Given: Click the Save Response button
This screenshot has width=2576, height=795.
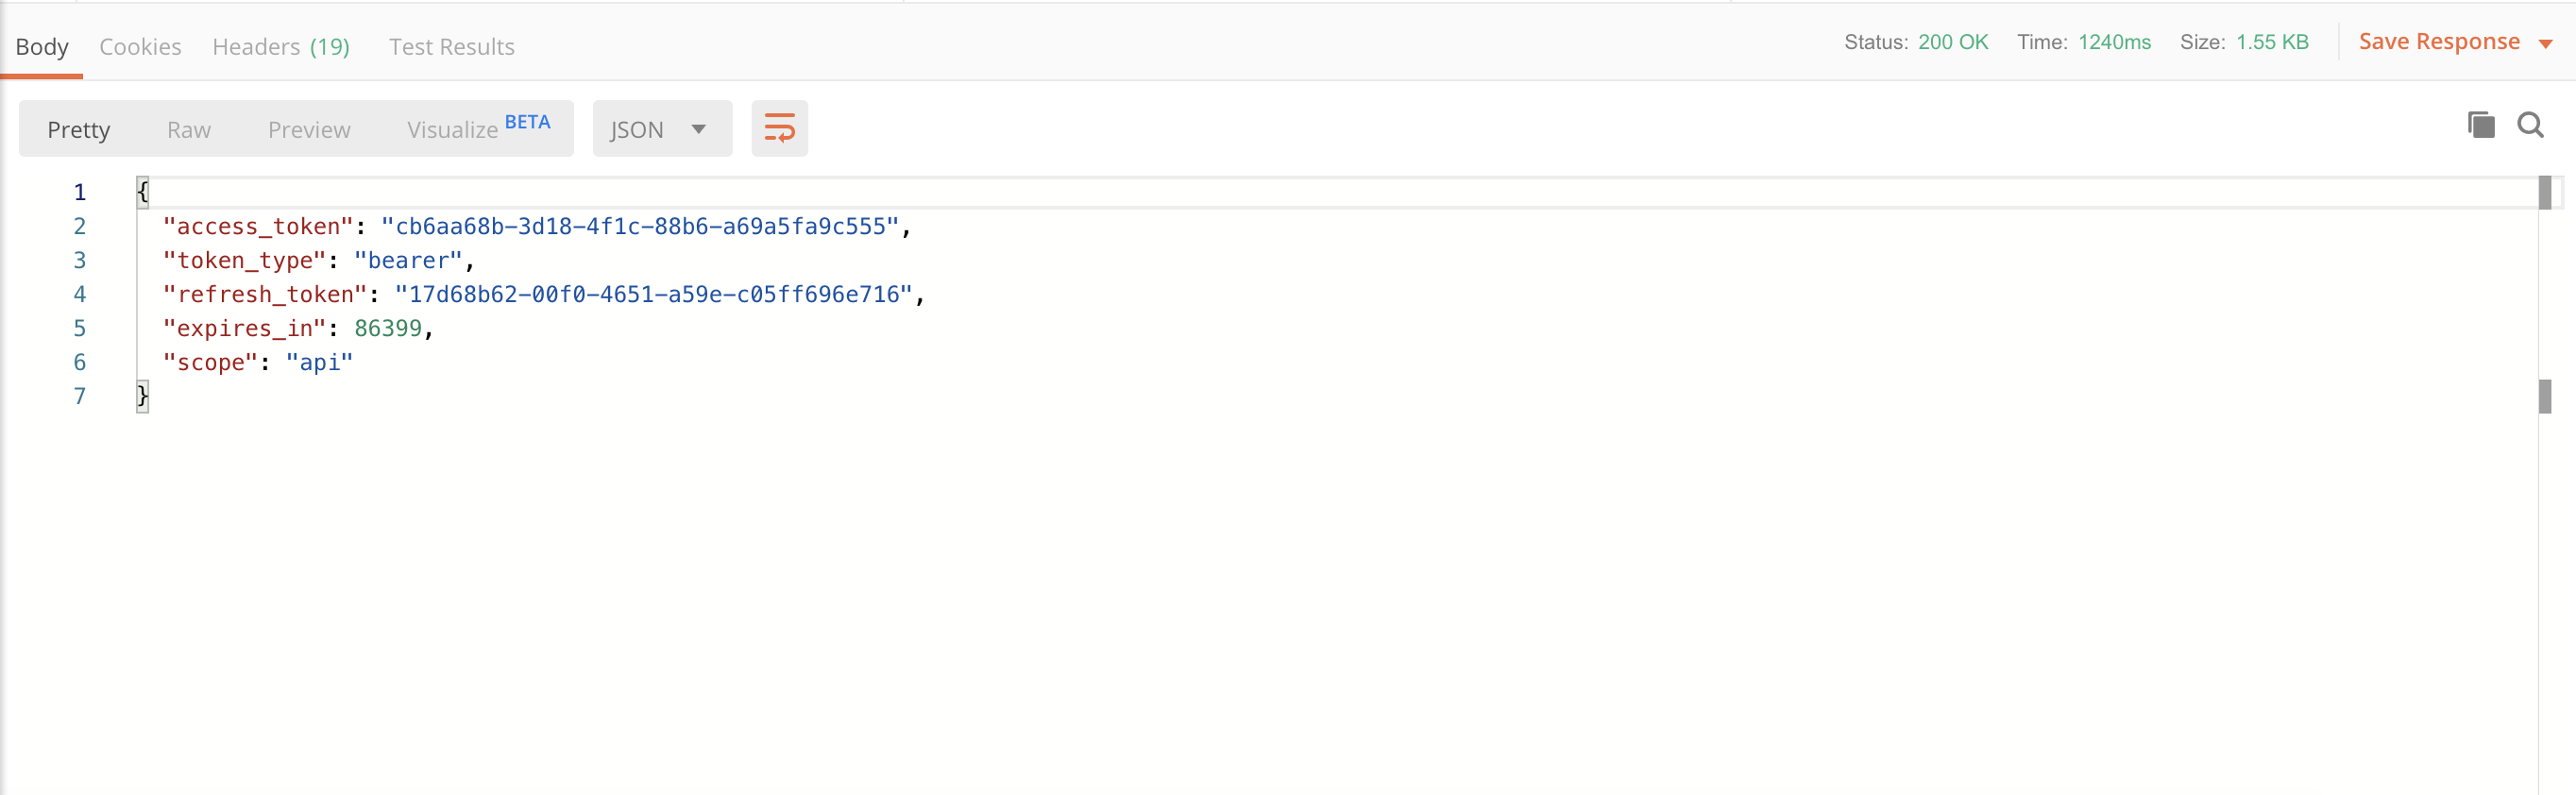Looking at the screenshot, I should coord(2438,42).
